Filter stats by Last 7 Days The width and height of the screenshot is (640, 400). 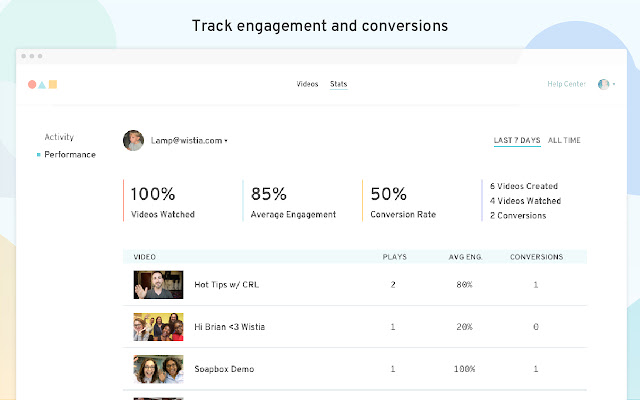(517, 140)
